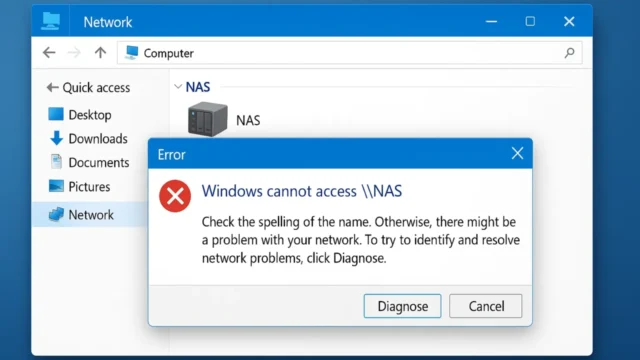Click the Pictures icon in sidebar
This screenshot has height=360, width=640.
click(x=56, y=186)
